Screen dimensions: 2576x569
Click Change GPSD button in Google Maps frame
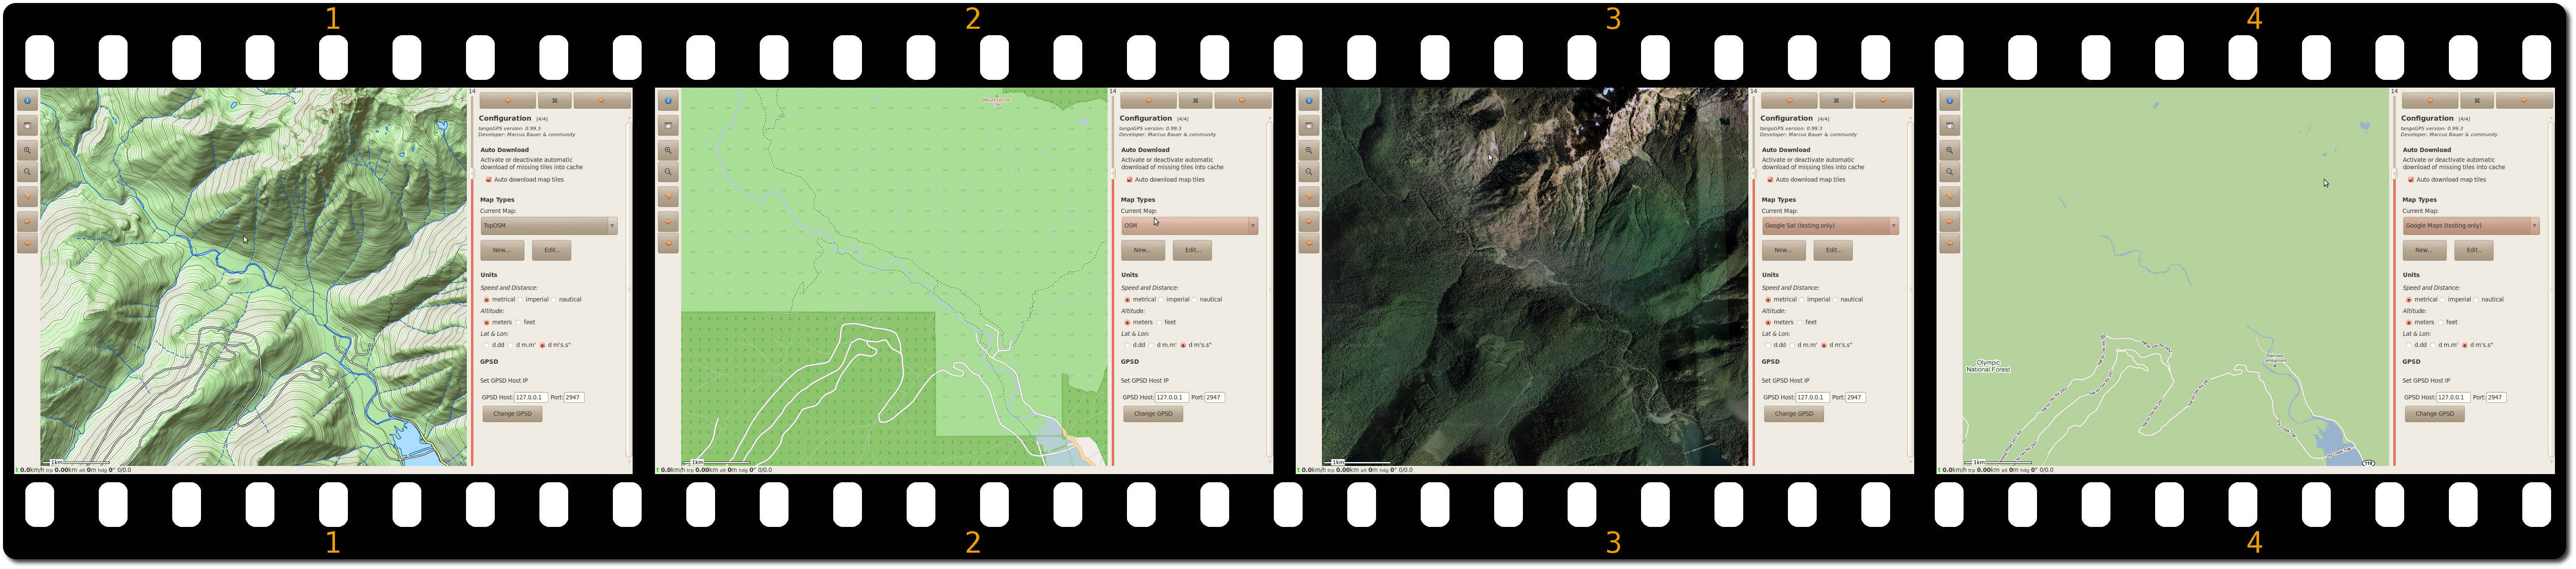(x=2435, y=414)
